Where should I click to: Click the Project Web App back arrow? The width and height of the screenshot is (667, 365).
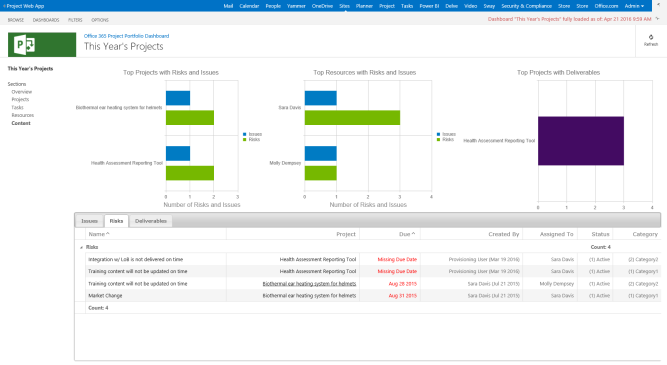[x=4, y=6]
